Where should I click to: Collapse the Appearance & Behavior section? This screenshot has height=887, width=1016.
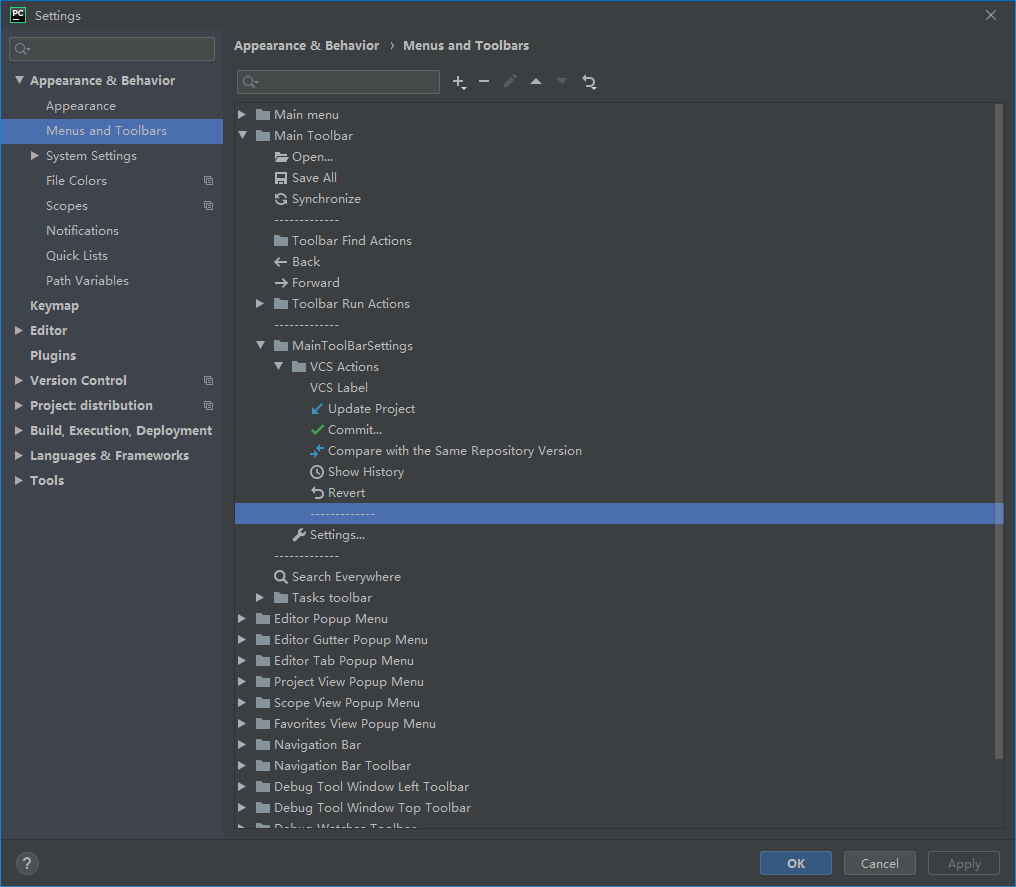[x=19, y=80]
